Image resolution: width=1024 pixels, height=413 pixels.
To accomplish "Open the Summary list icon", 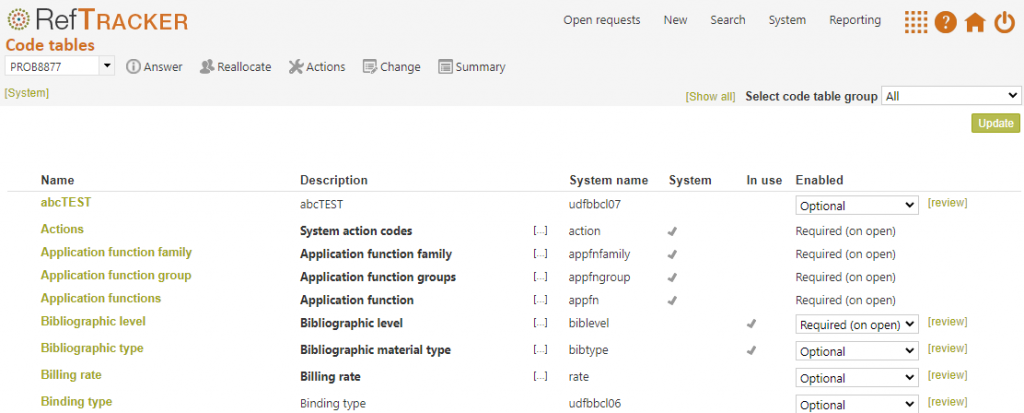I will tap(445, 67).
